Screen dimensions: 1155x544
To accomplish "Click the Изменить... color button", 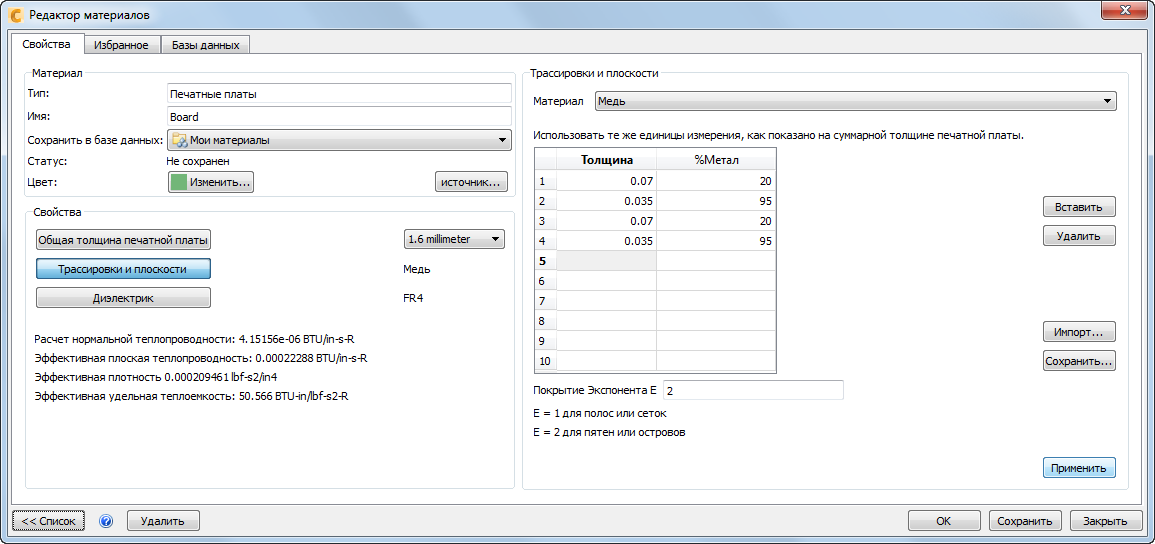I will point(211,182).
